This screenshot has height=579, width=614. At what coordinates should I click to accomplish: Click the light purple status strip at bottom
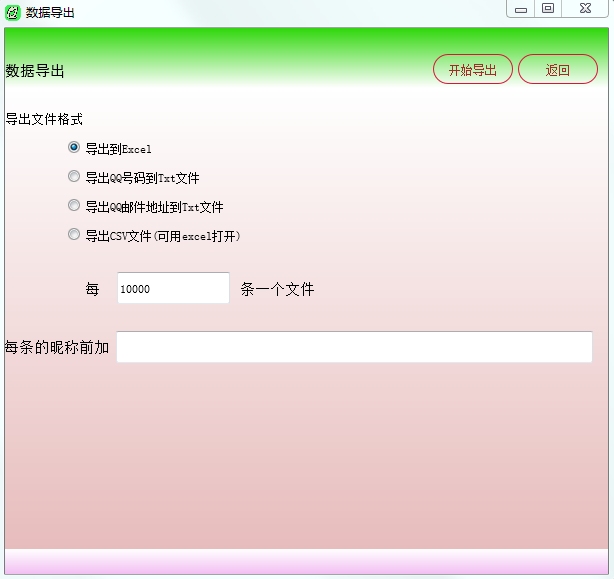[x=306, y=562]
